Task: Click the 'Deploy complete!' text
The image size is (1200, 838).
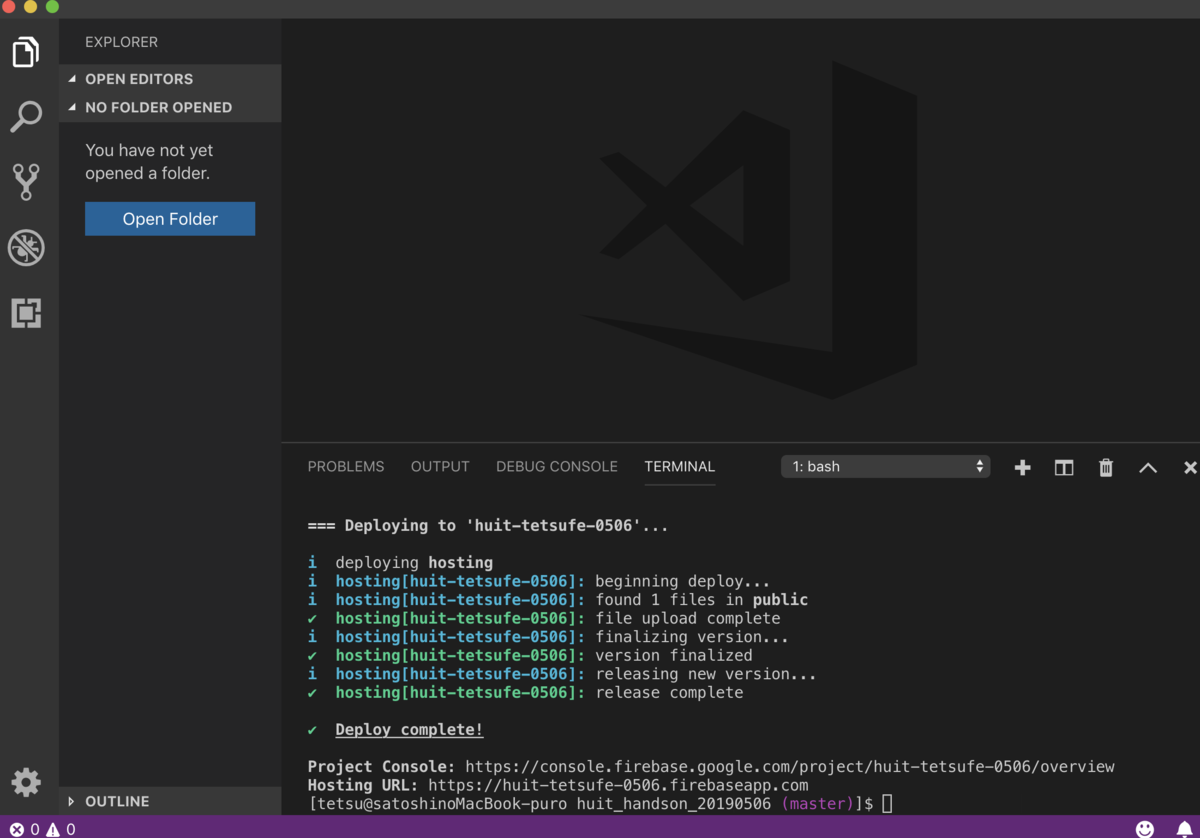Action: coord(409,730)
